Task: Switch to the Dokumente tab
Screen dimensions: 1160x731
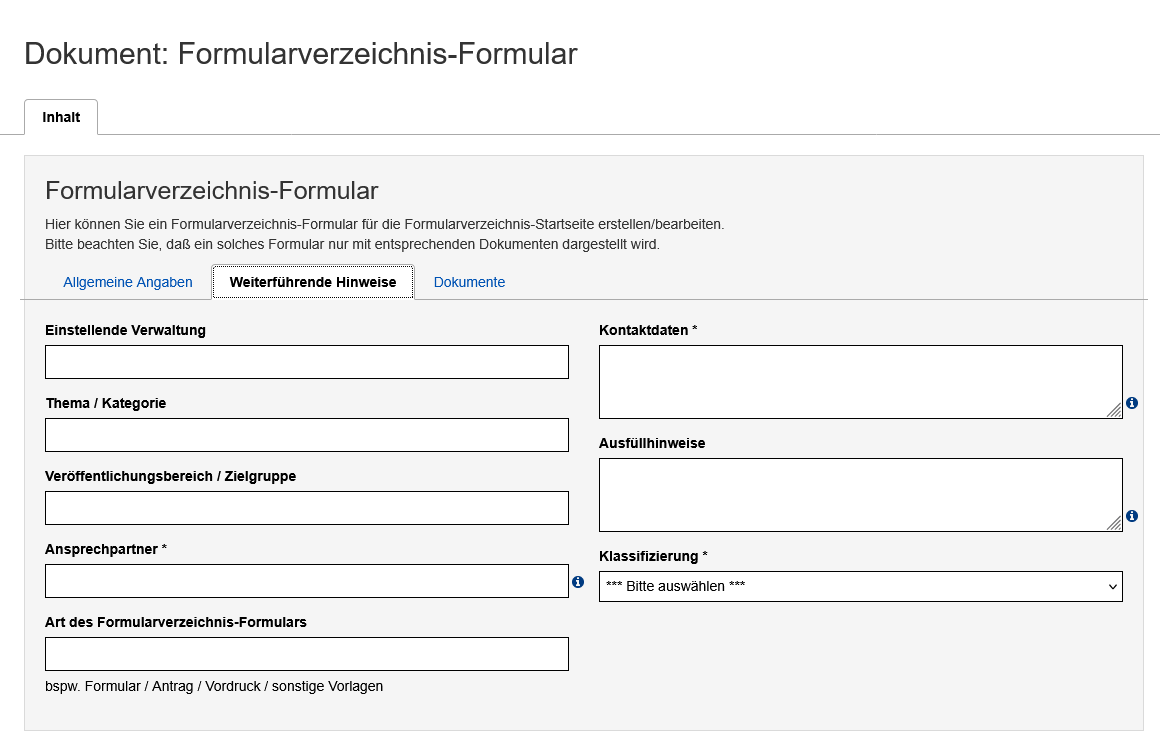Action: pyautogui.click(x=469, y=282)
